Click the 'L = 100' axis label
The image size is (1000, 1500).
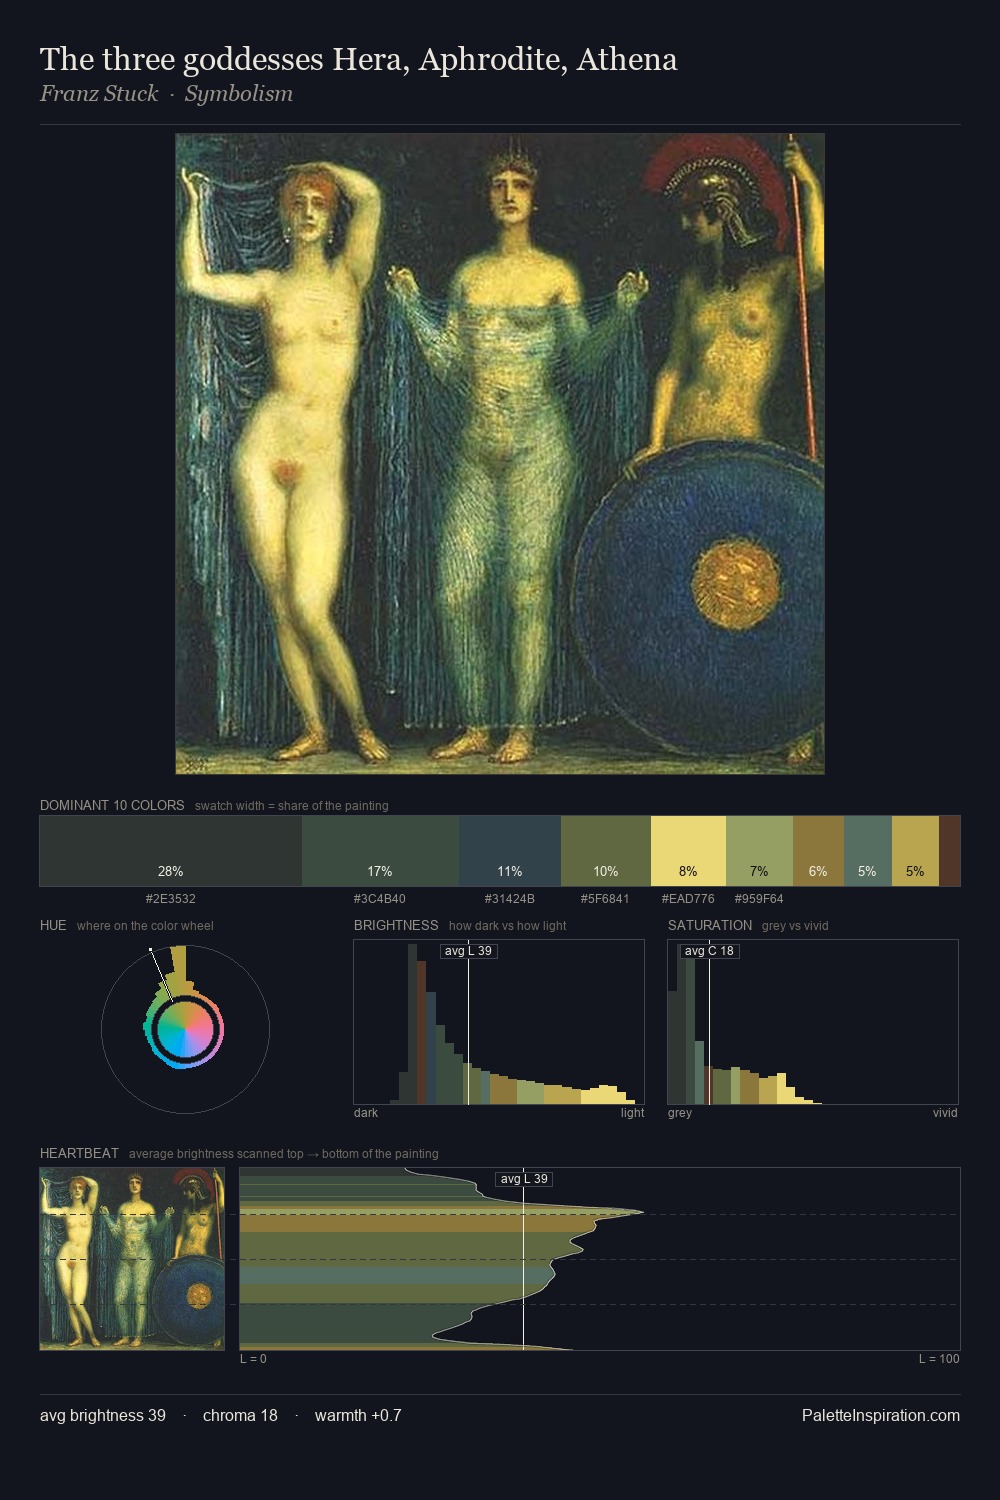coord(939,1359)
